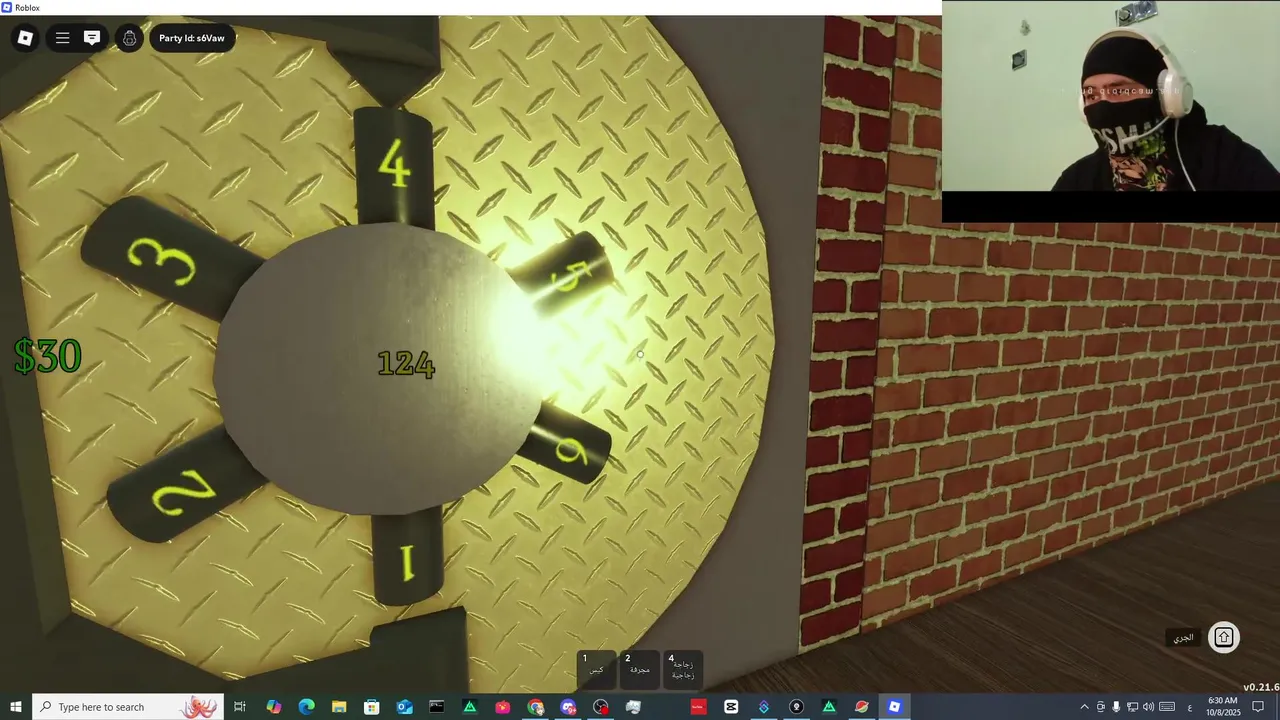Screen dimensions: 1280x720
Task: Click the v0.21.6 version text
Action: tap(1261, 687)
